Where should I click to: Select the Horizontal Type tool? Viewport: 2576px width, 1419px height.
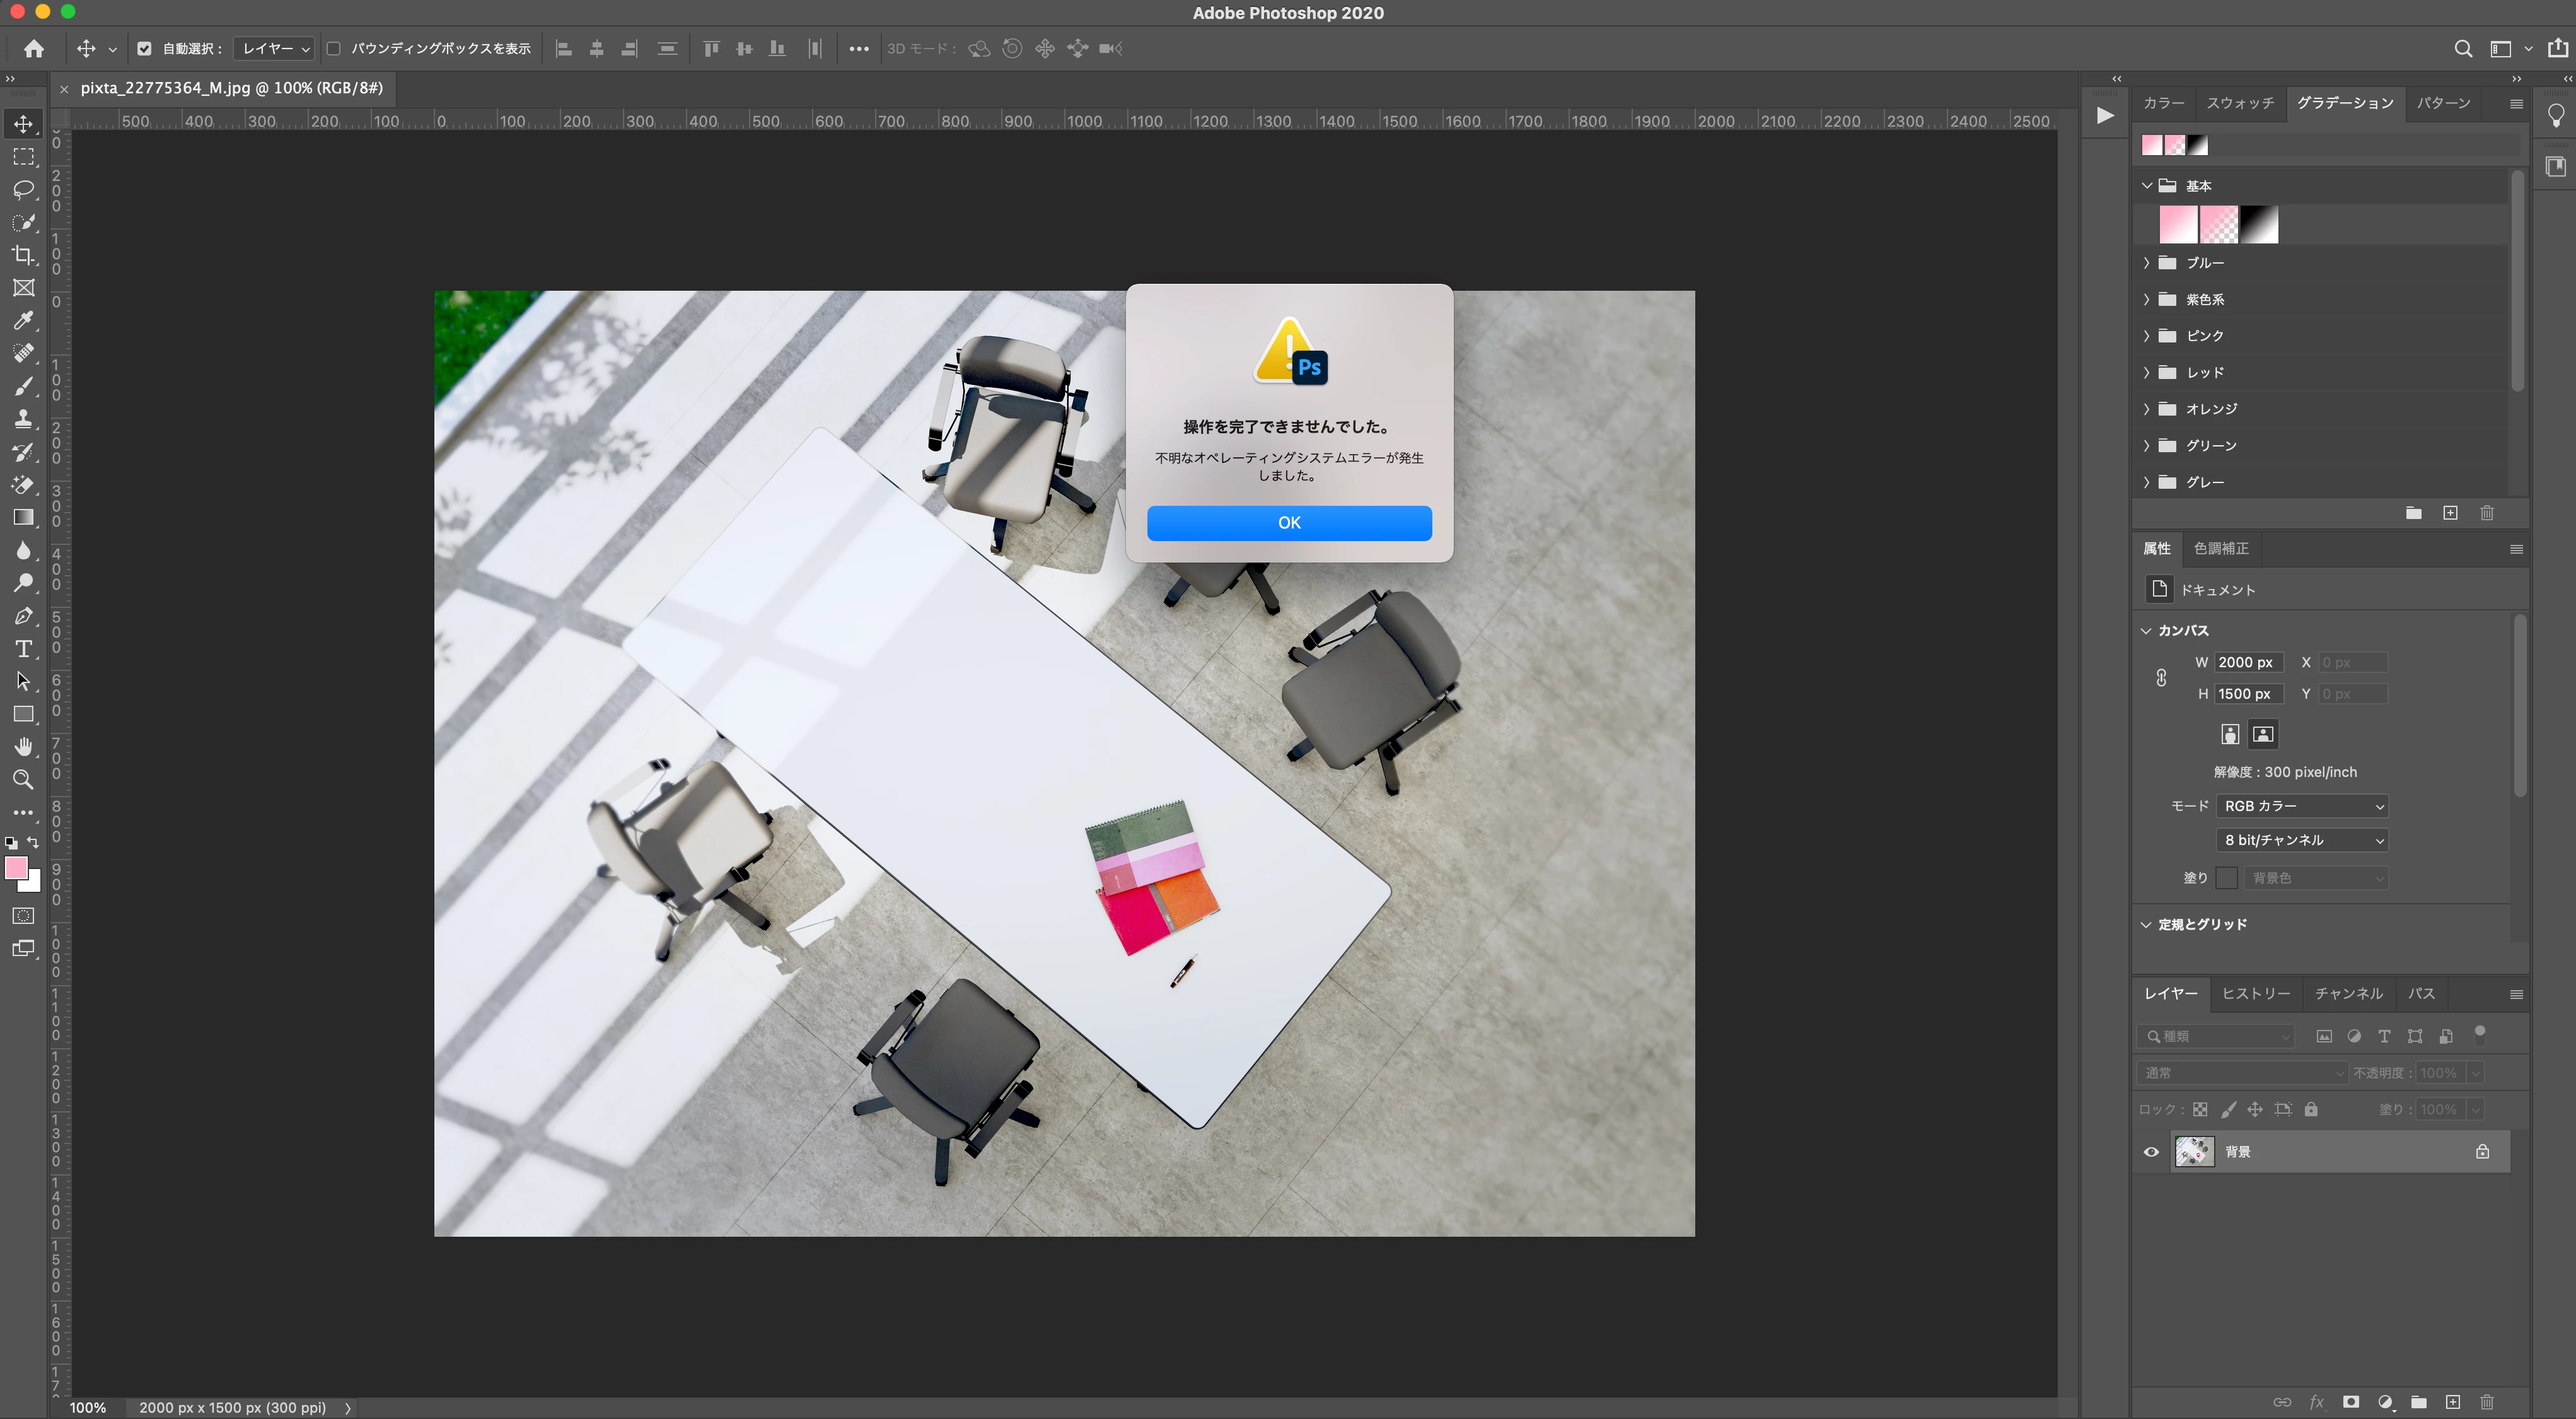pyautogui.click(x=23, y=649)
